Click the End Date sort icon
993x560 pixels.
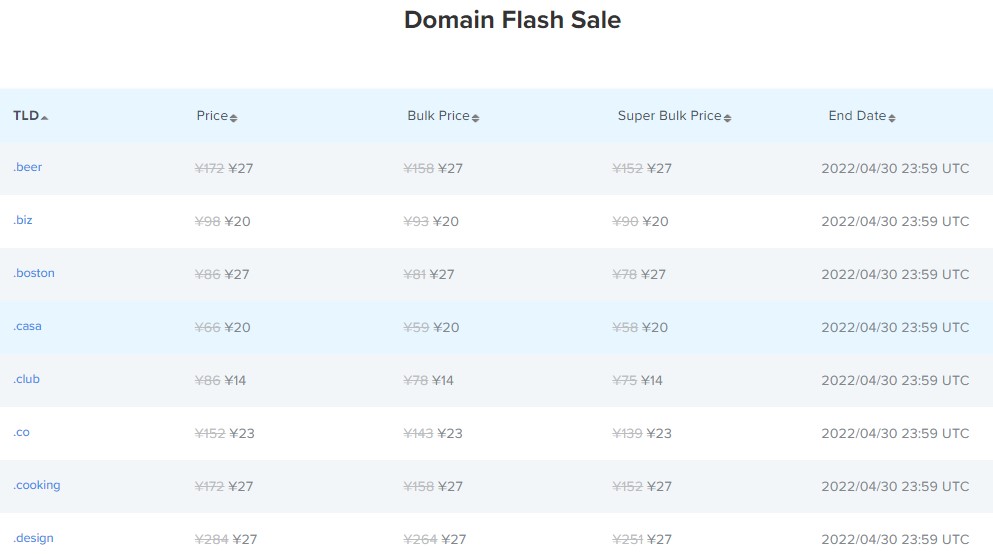892,118
